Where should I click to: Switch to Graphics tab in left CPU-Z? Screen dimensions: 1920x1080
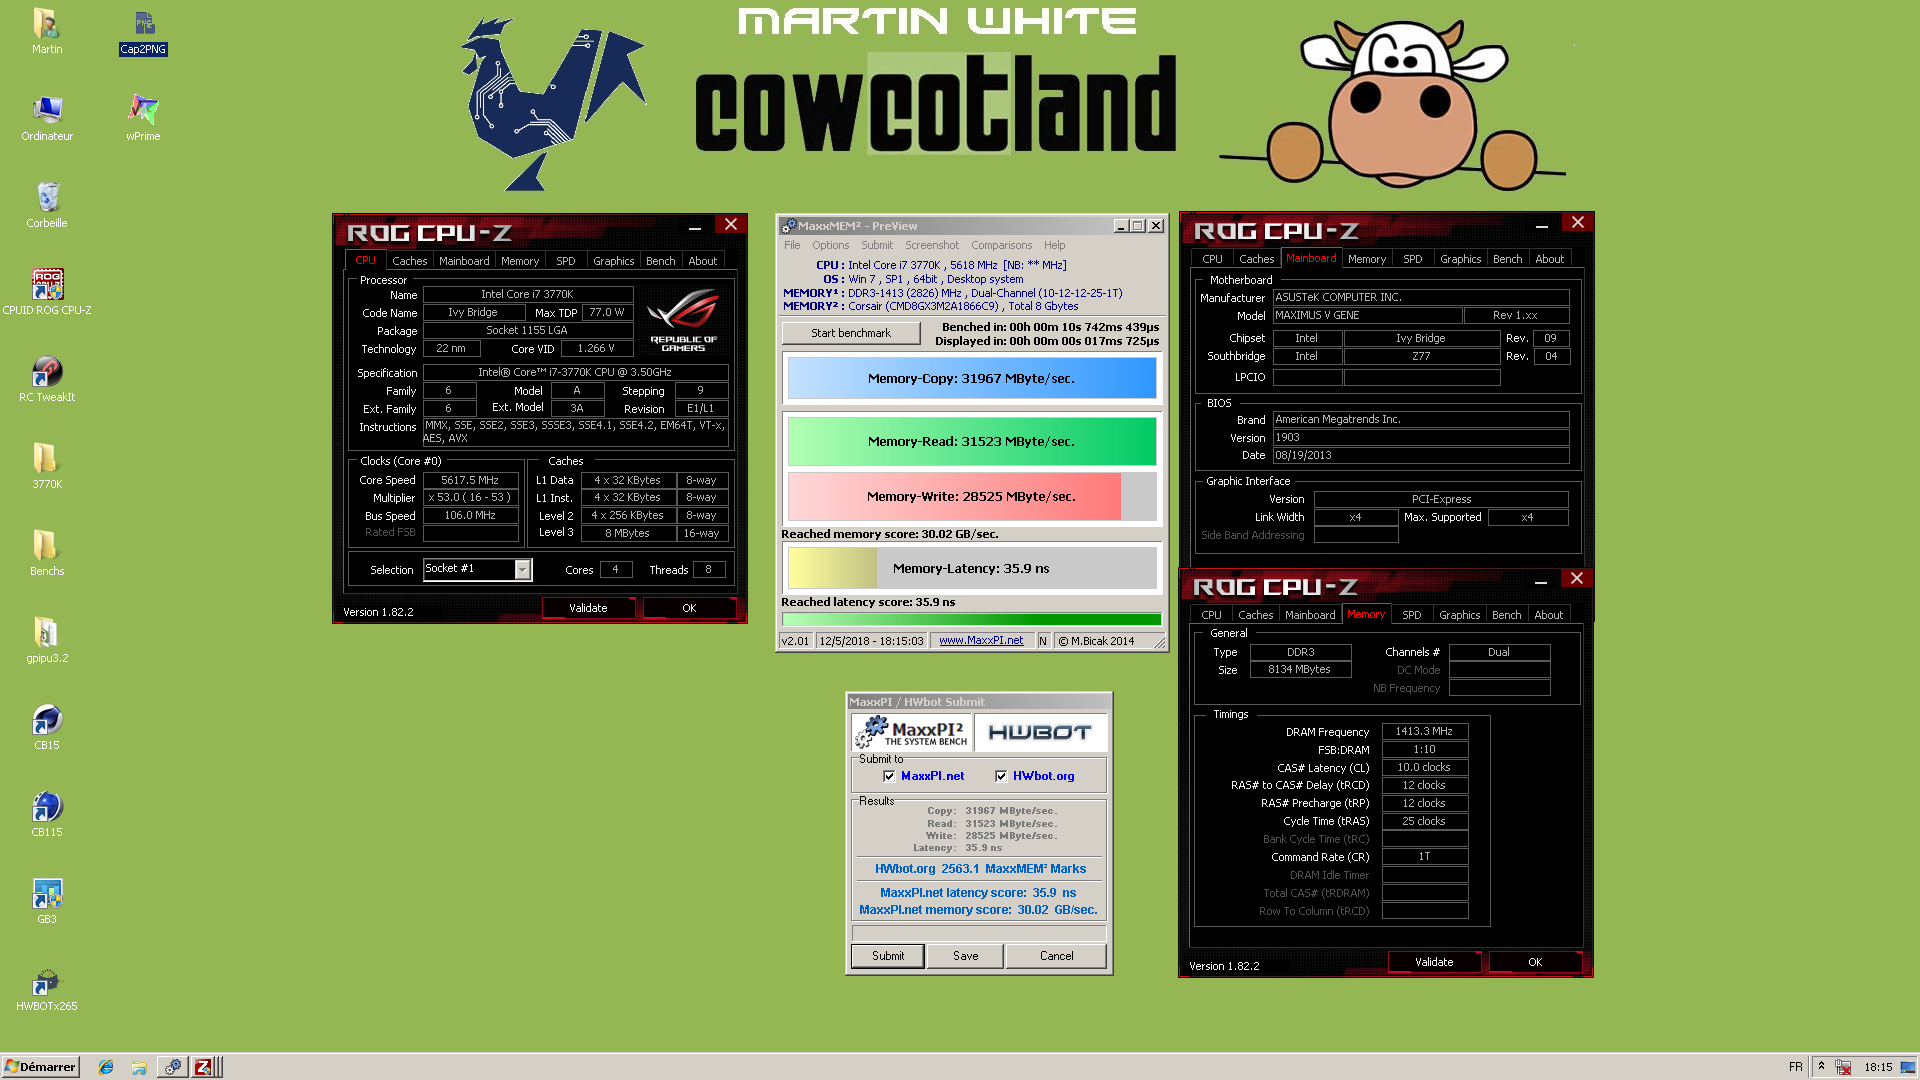[613, 261]
